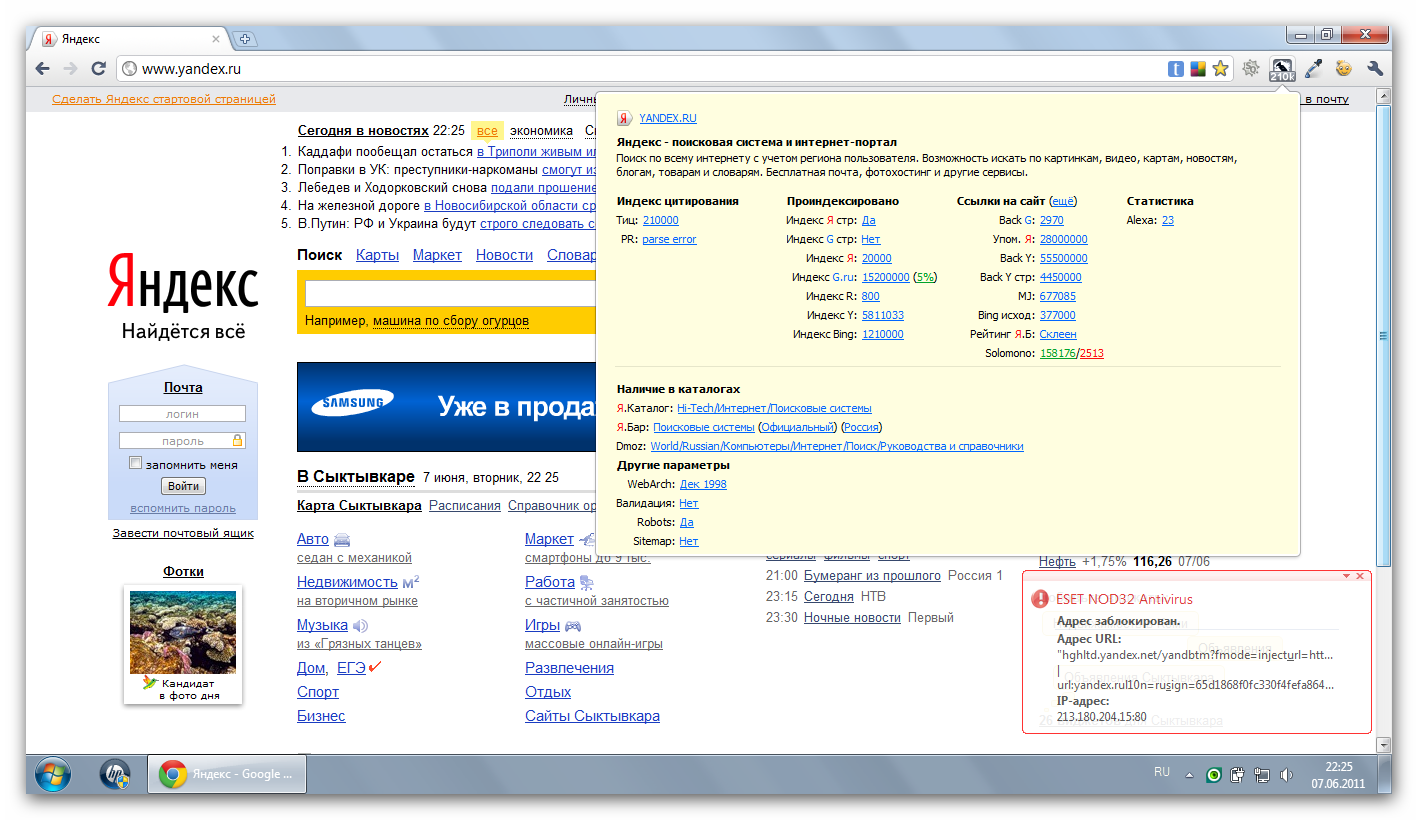
Task: Click the Работа icon beside the link
Action: point(587,582)
